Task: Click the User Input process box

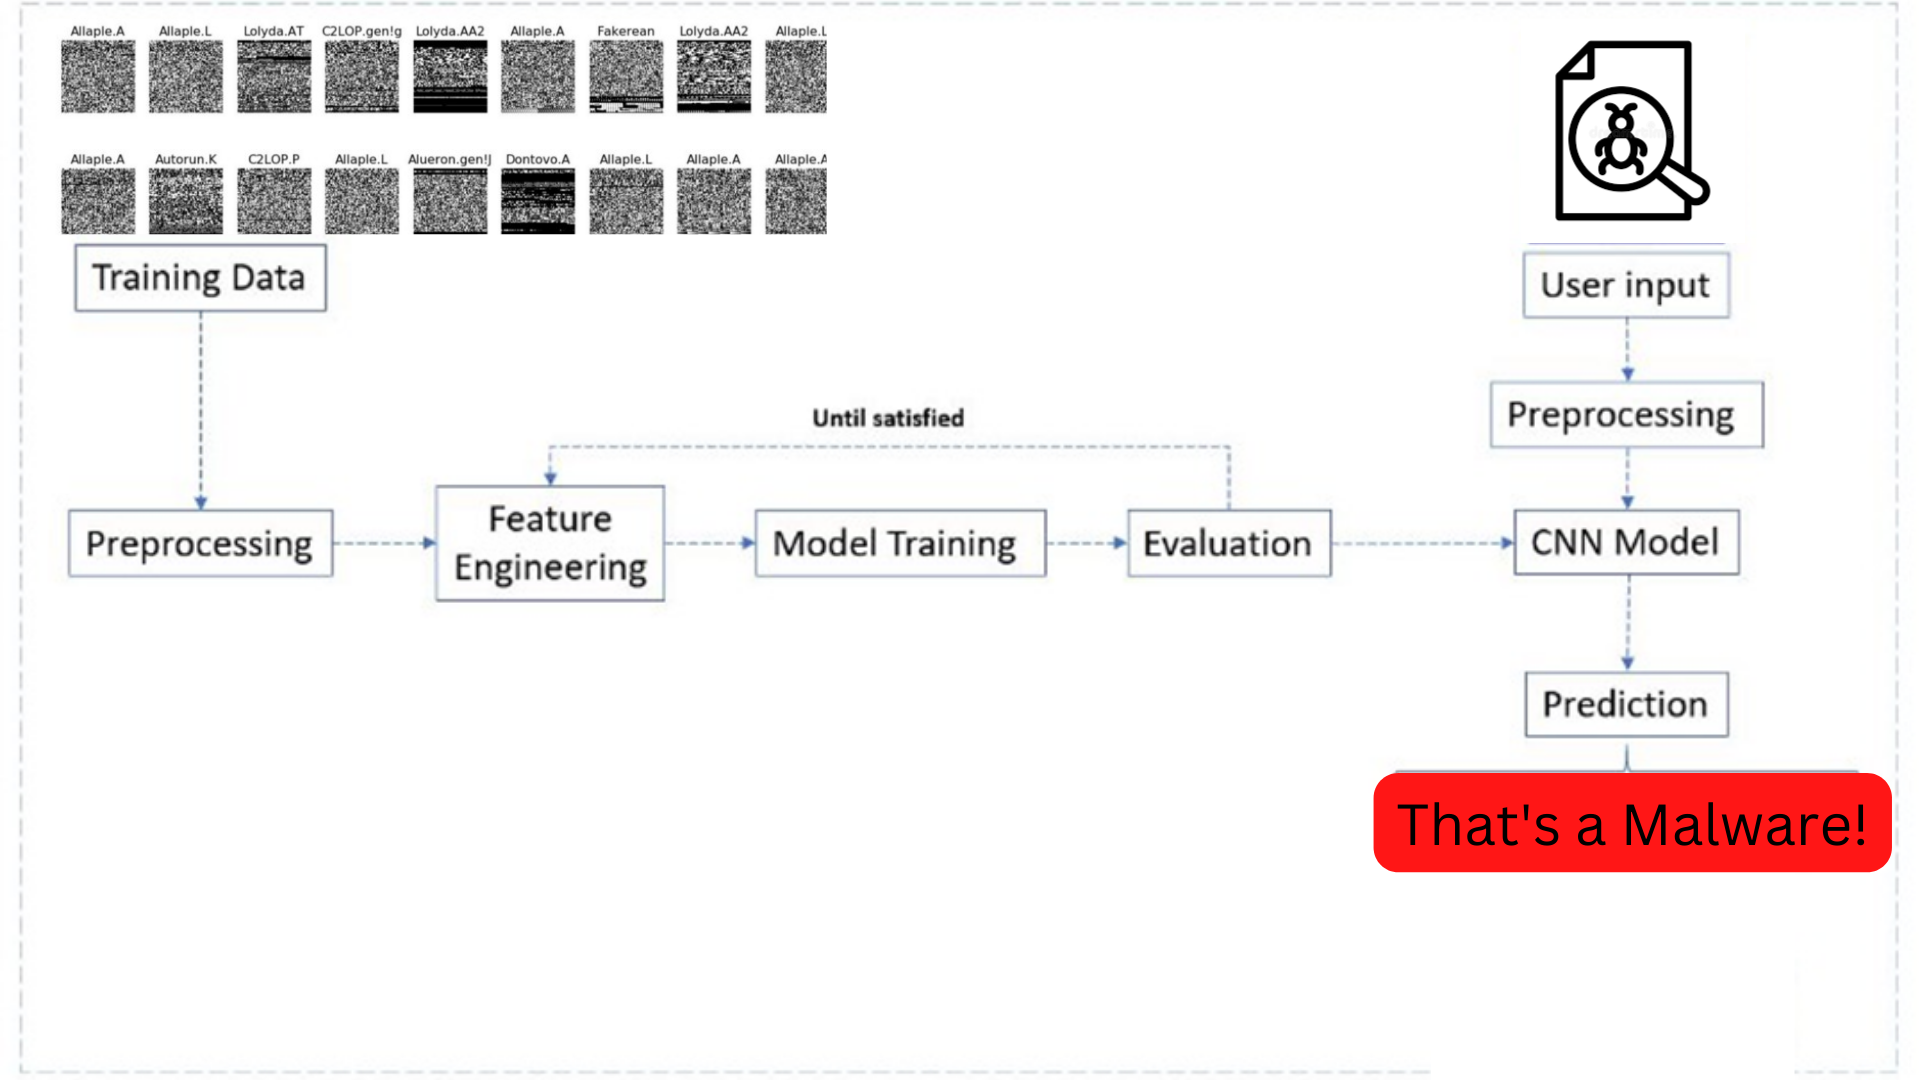Action: click(1626, 285)
